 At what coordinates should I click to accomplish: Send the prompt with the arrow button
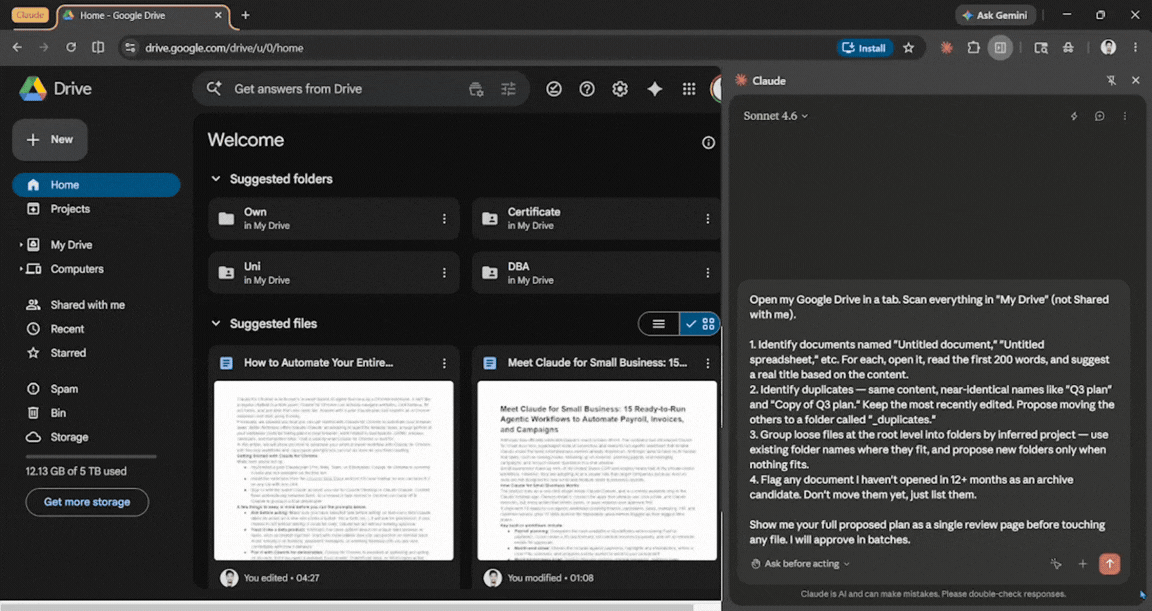(1109, 563)
